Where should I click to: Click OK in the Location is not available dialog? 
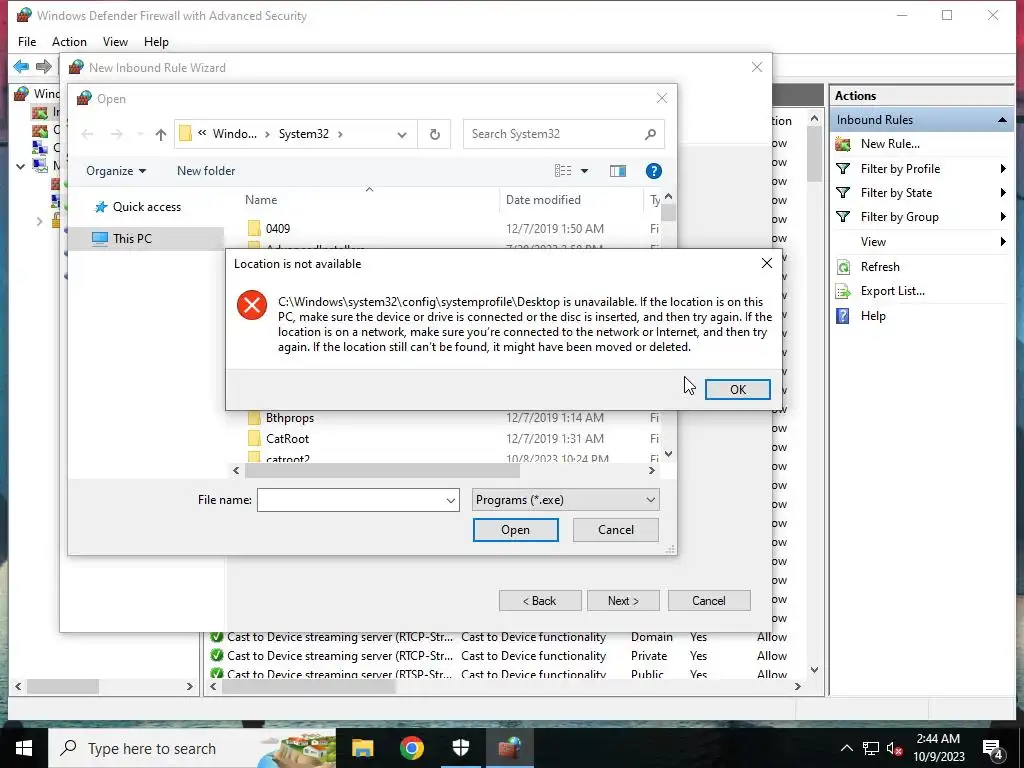[x=737, y=389]
